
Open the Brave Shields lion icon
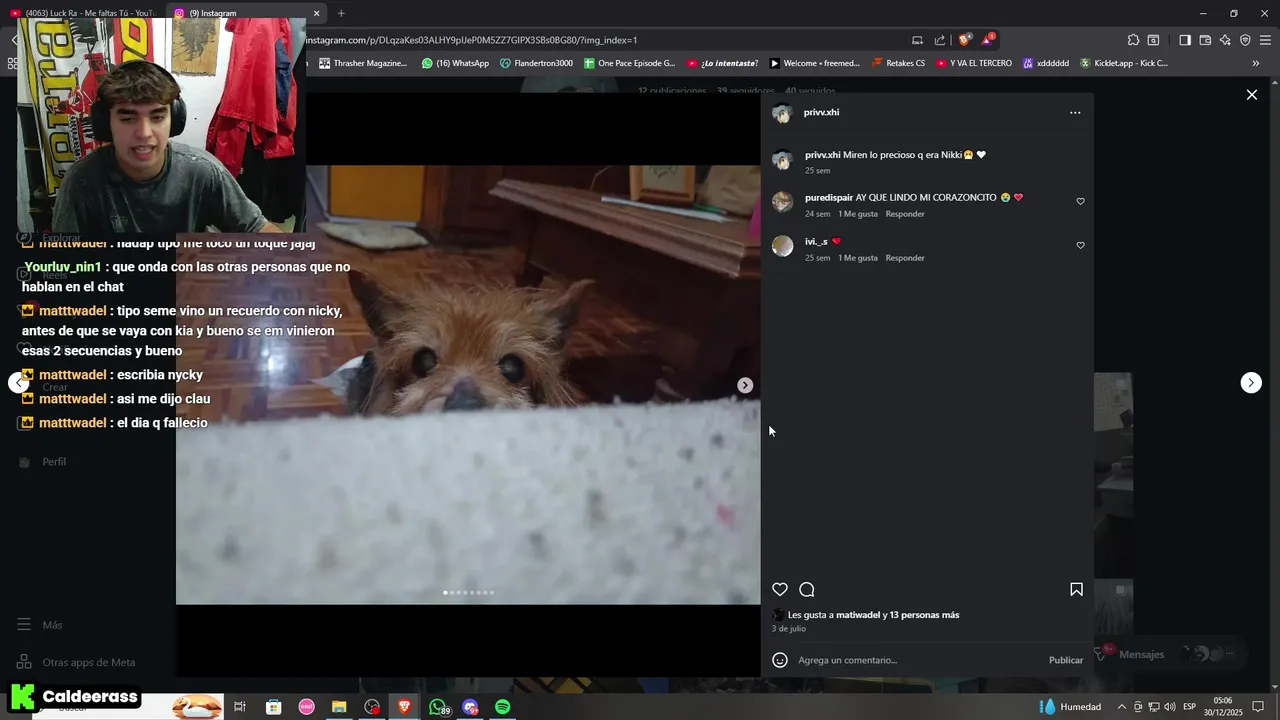tap(964, 40)
